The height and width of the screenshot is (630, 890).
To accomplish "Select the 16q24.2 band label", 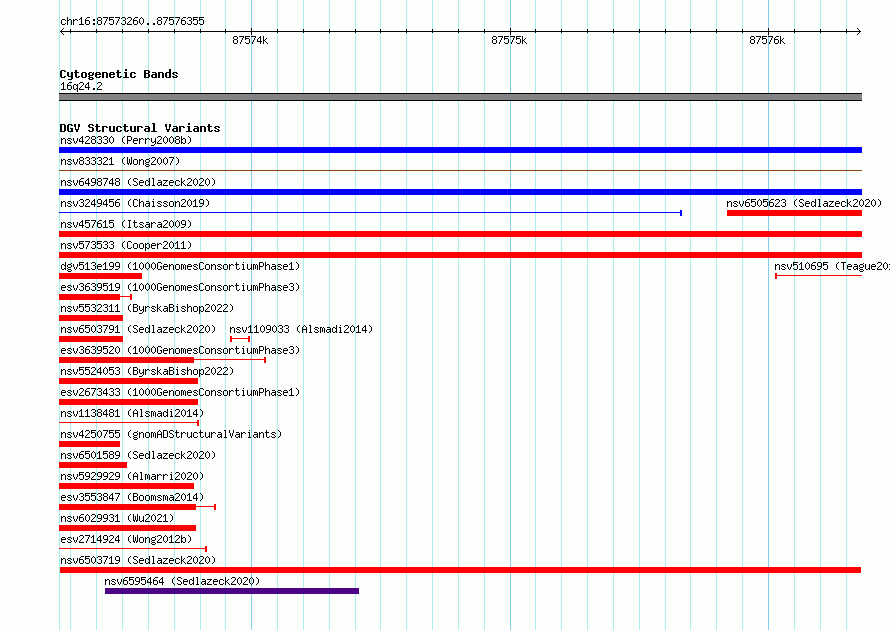I will [x=81, y=86].
